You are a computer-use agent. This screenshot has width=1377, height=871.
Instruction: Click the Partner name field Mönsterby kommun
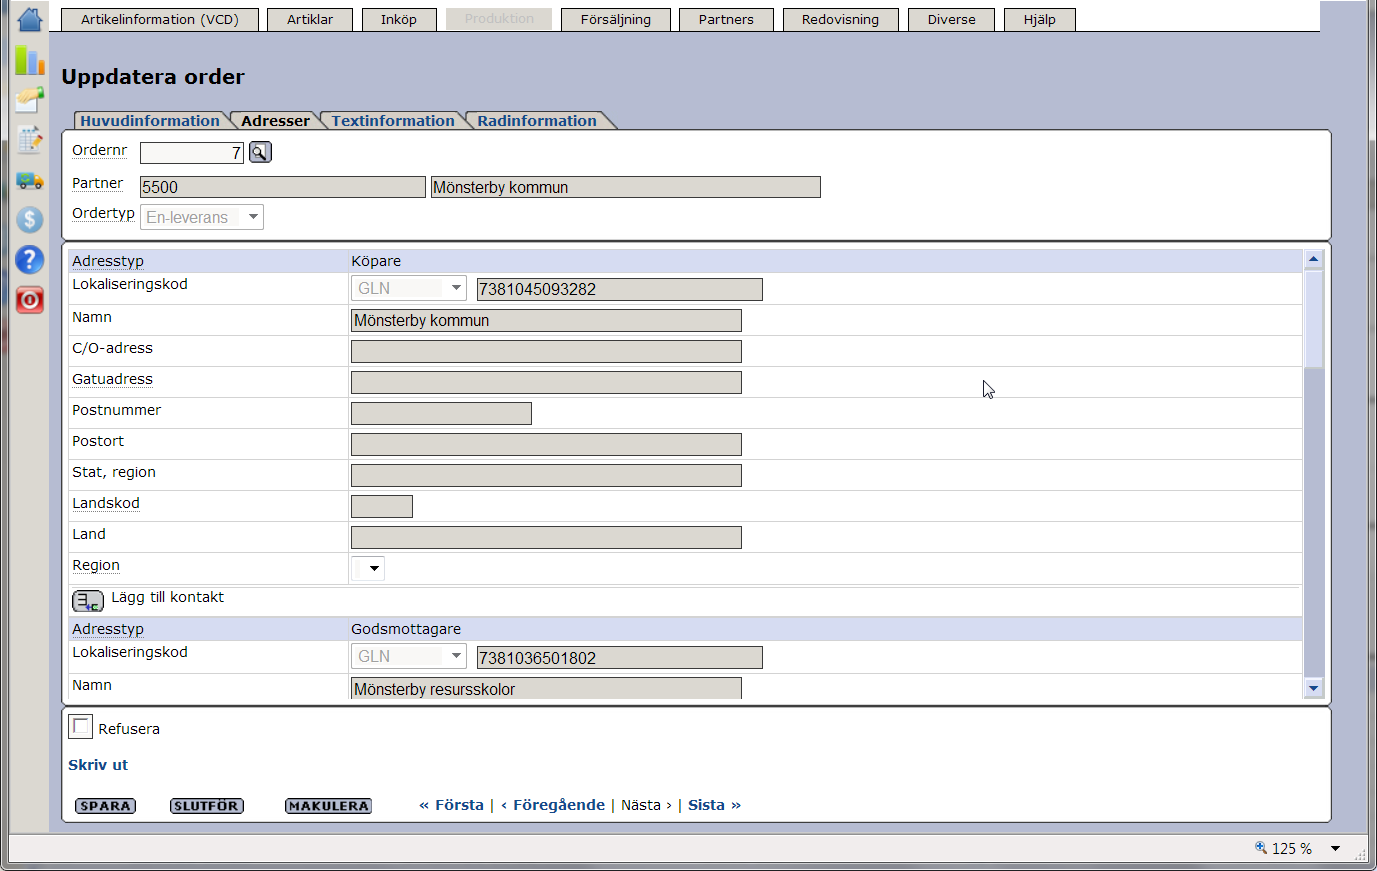626,187
